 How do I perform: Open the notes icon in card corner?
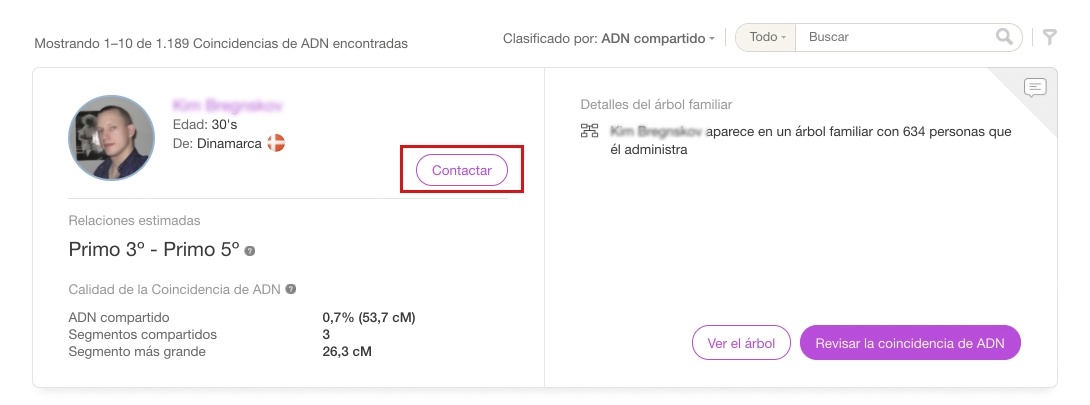(x=1035, y=88)
